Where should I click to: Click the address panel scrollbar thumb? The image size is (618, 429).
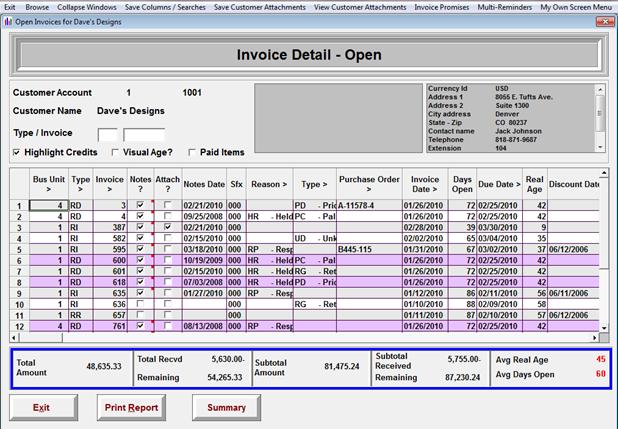[600, 114]
